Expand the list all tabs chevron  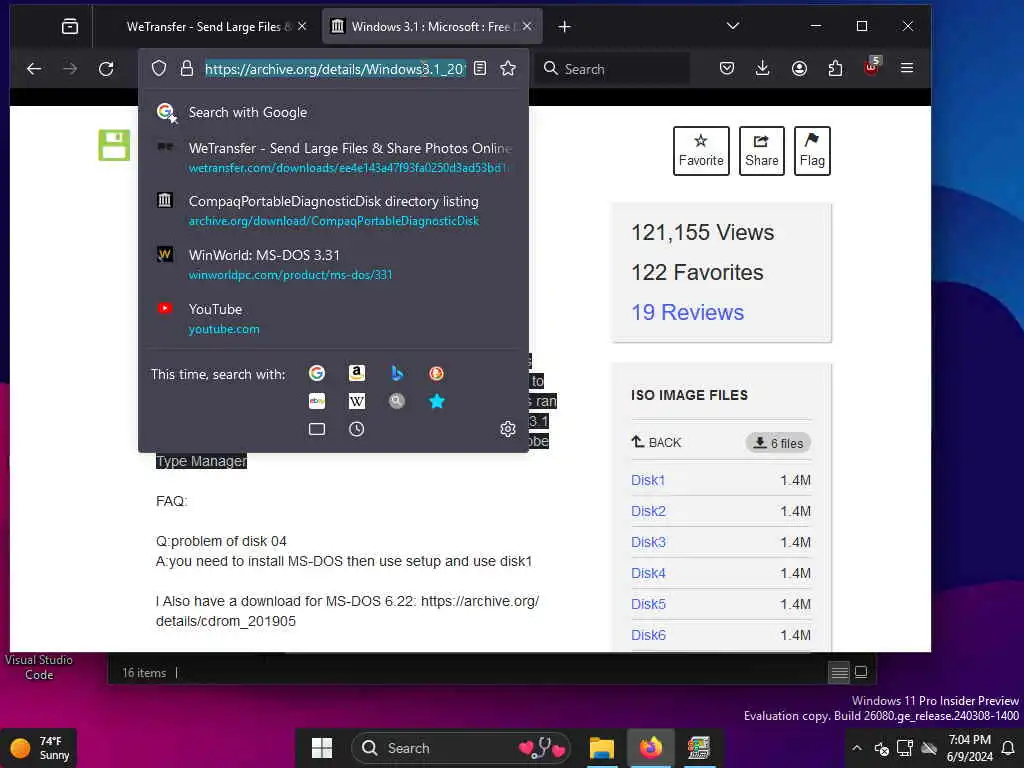tap(733, 26)
